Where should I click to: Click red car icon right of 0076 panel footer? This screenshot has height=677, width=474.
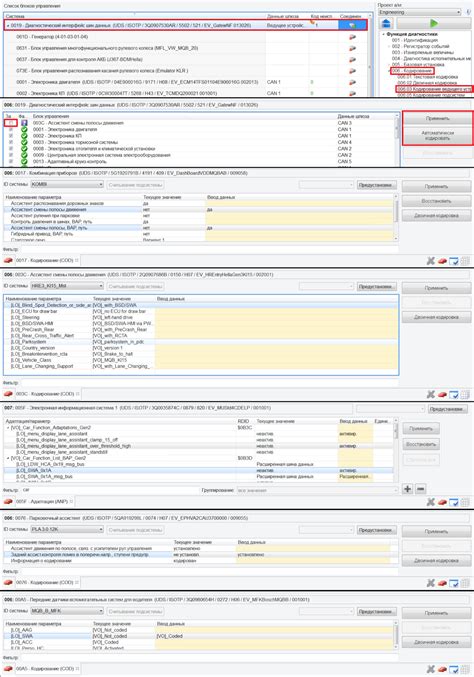pyautogui.click(x=442, y=583)
